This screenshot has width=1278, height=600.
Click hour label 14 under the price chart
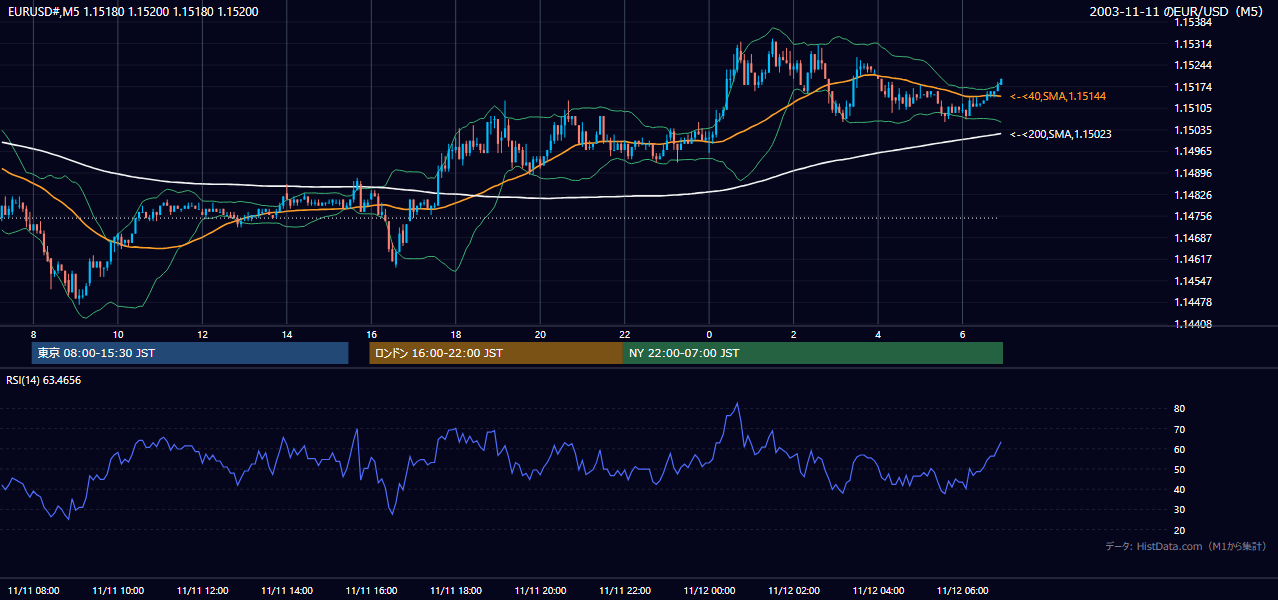pos(287,334)
